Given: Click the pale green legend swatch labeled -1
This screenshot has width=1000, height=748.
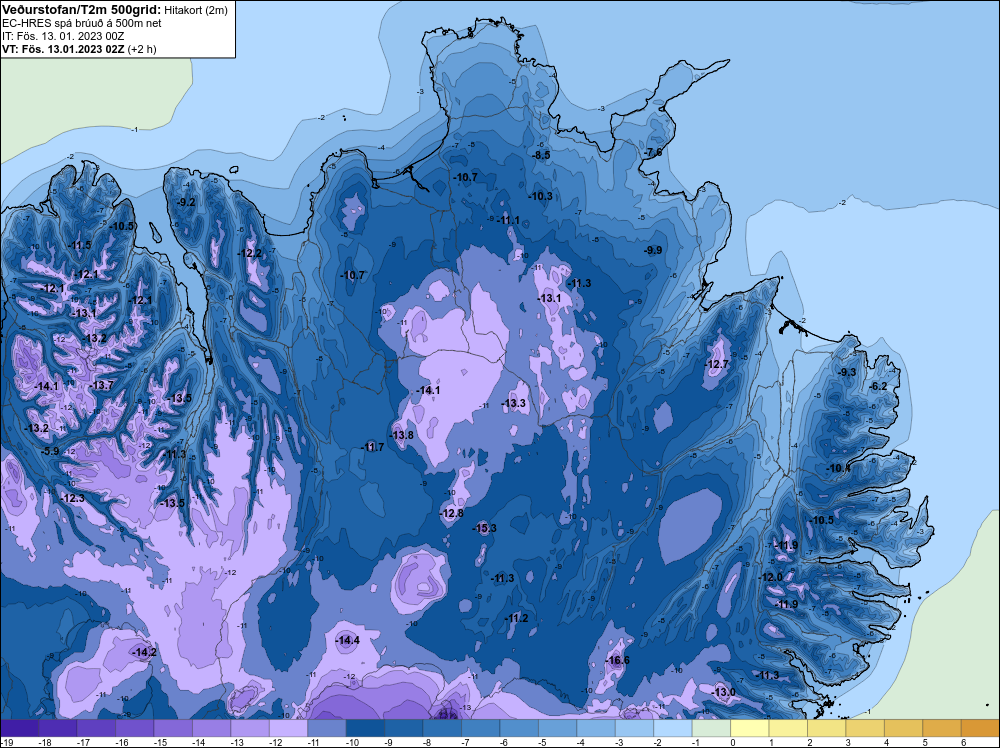Looking at the screenshot, I should pyautogui.click(x=711, y=728).
